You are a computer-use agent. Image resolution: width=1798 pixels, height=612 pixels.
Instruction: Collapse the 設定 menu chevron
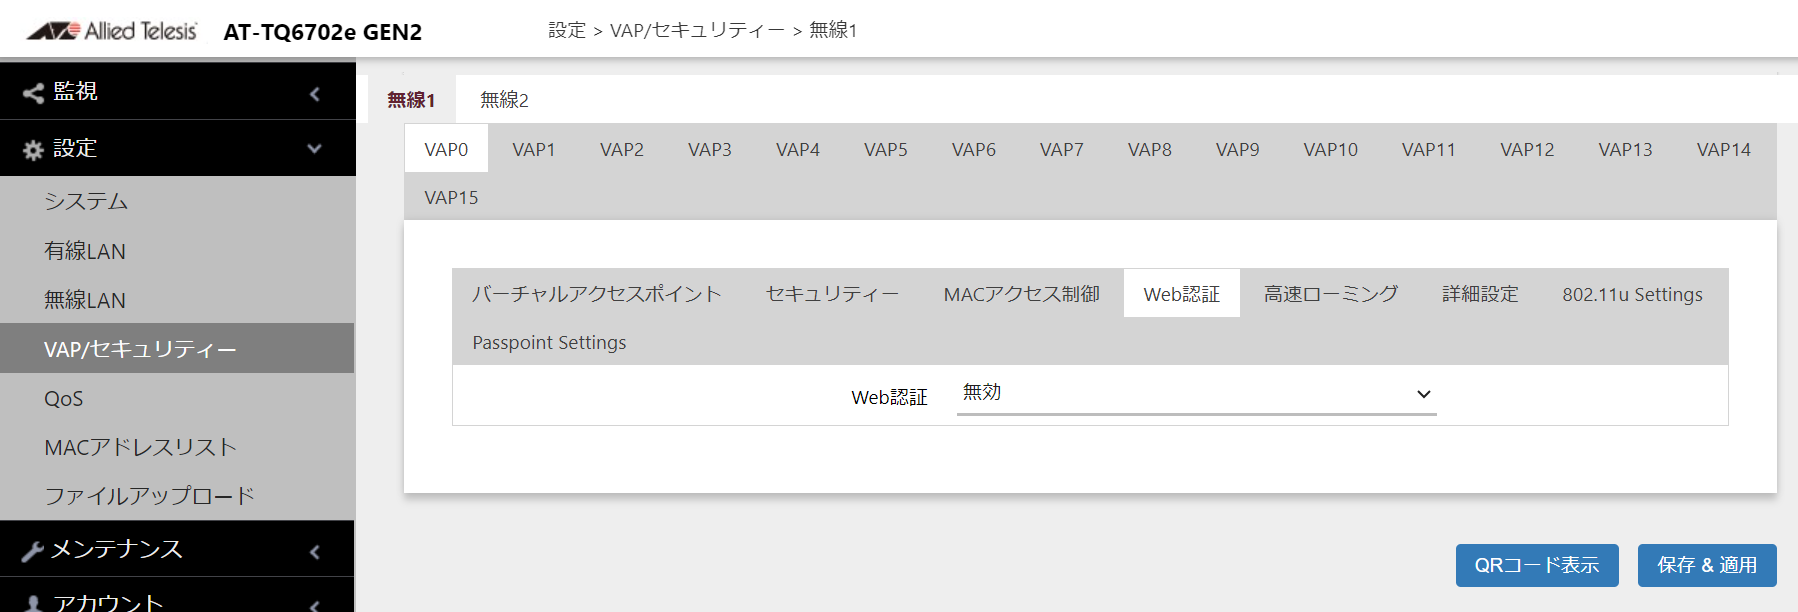tap(315, 149)
